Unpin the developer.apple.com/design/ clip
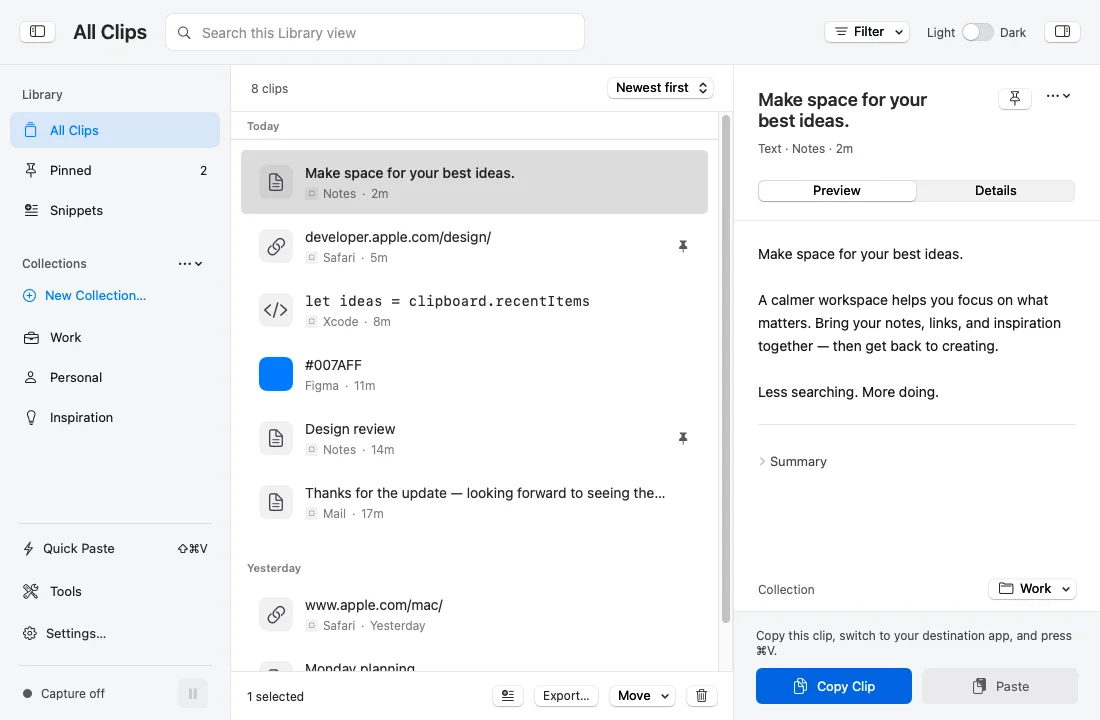This screenshot has width=1100, height=720. coord(683,246)
